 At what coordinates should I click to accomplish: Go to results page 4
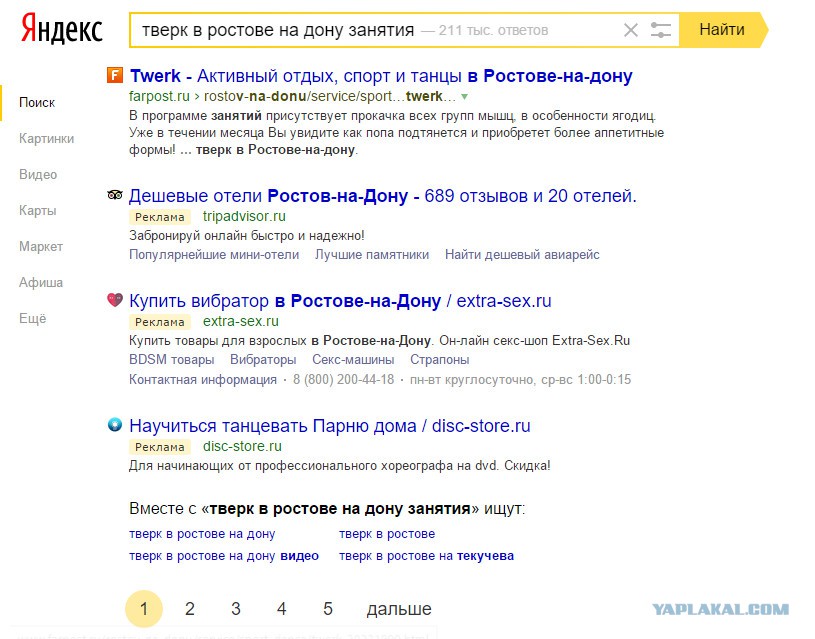pos(282,608)
